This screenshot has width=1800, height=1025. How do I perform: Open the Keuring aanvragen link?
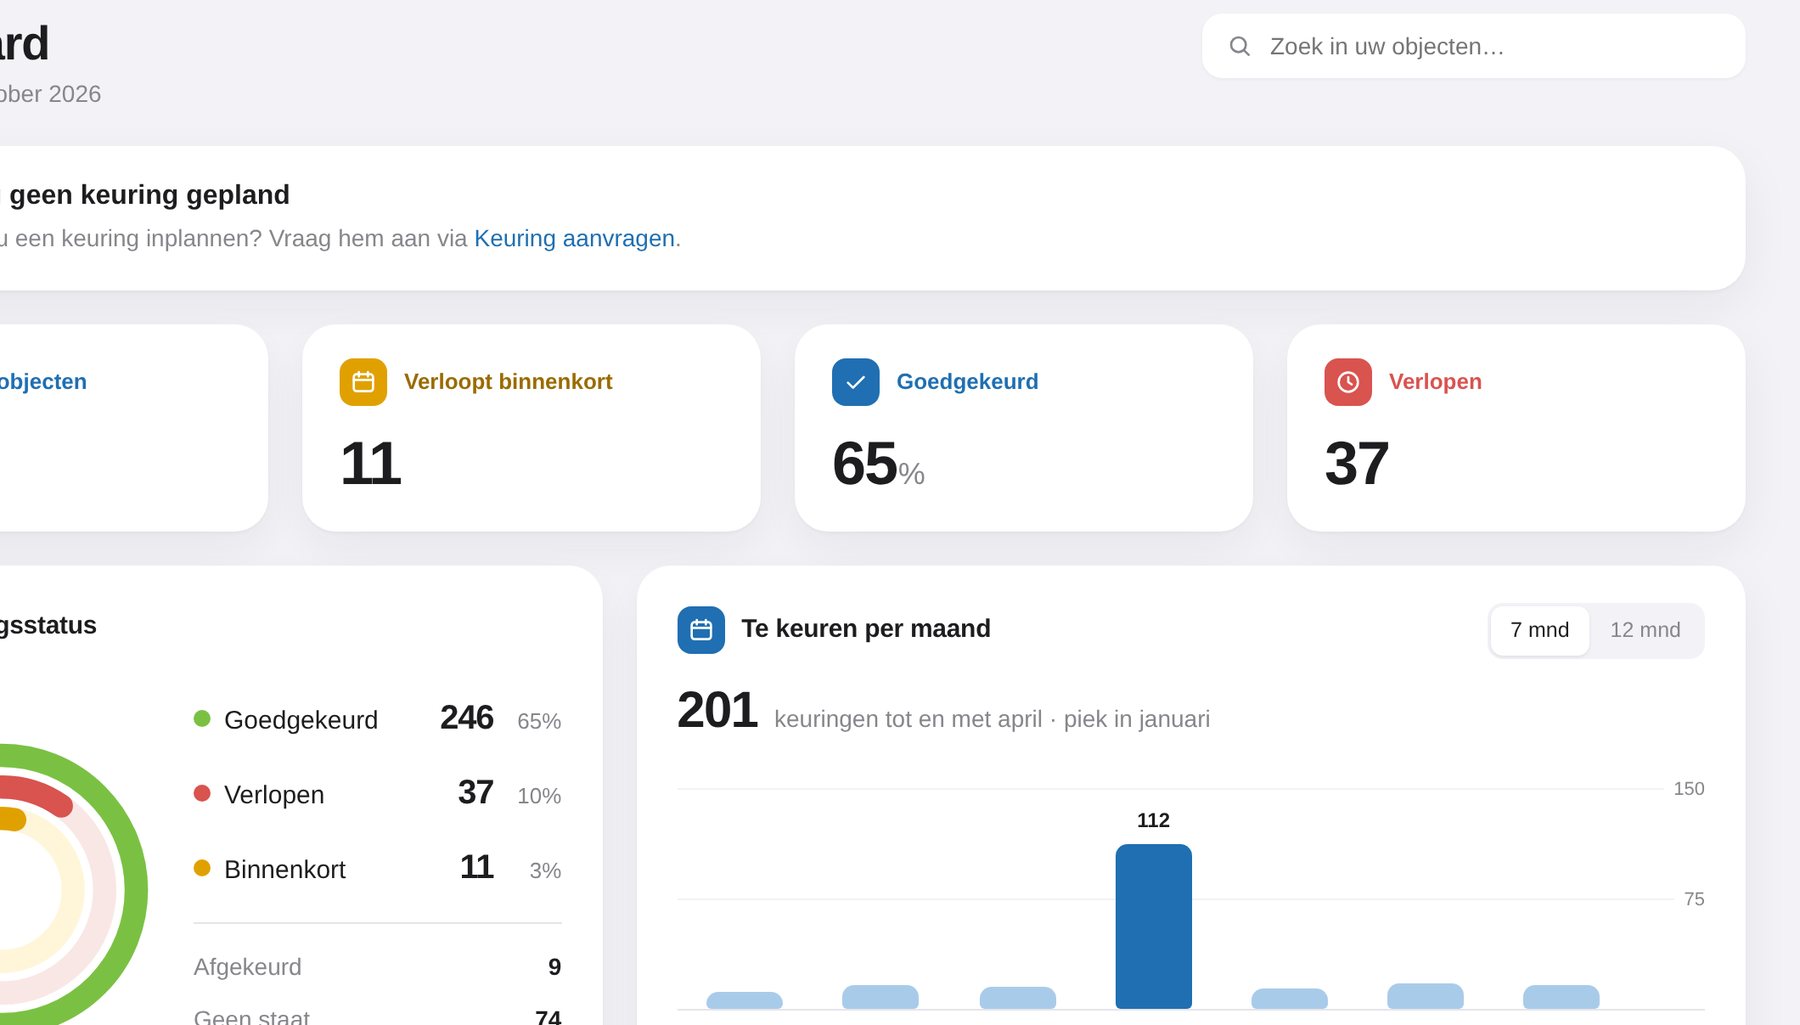(x=574, y=238)
